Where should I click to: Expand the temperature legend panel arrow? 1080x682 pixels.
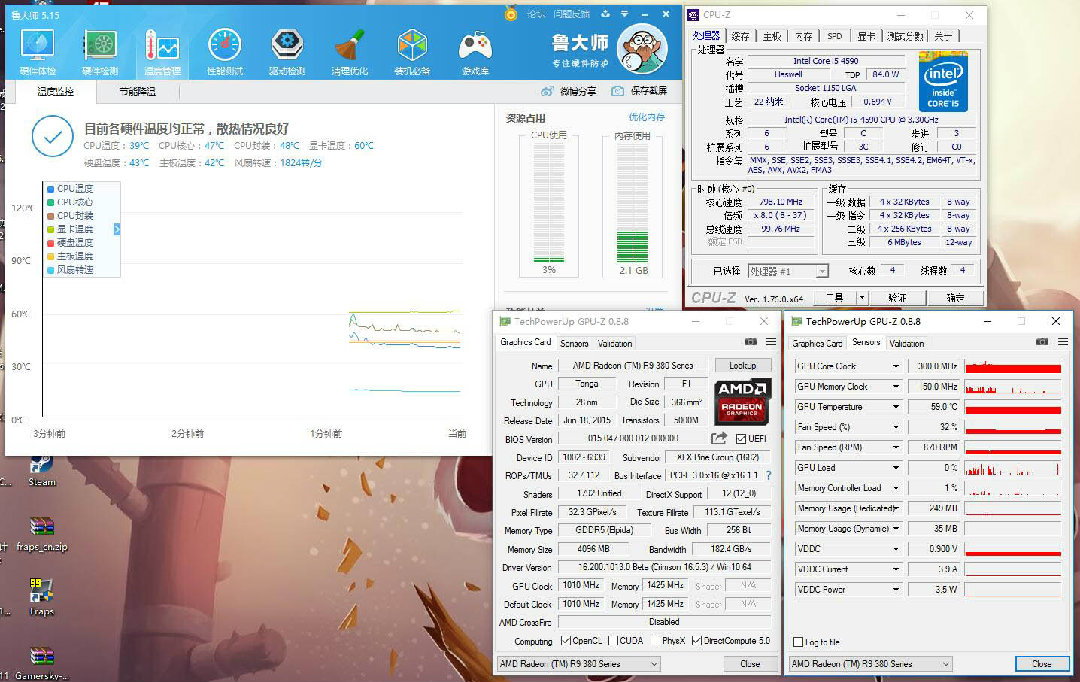[117, 229]
